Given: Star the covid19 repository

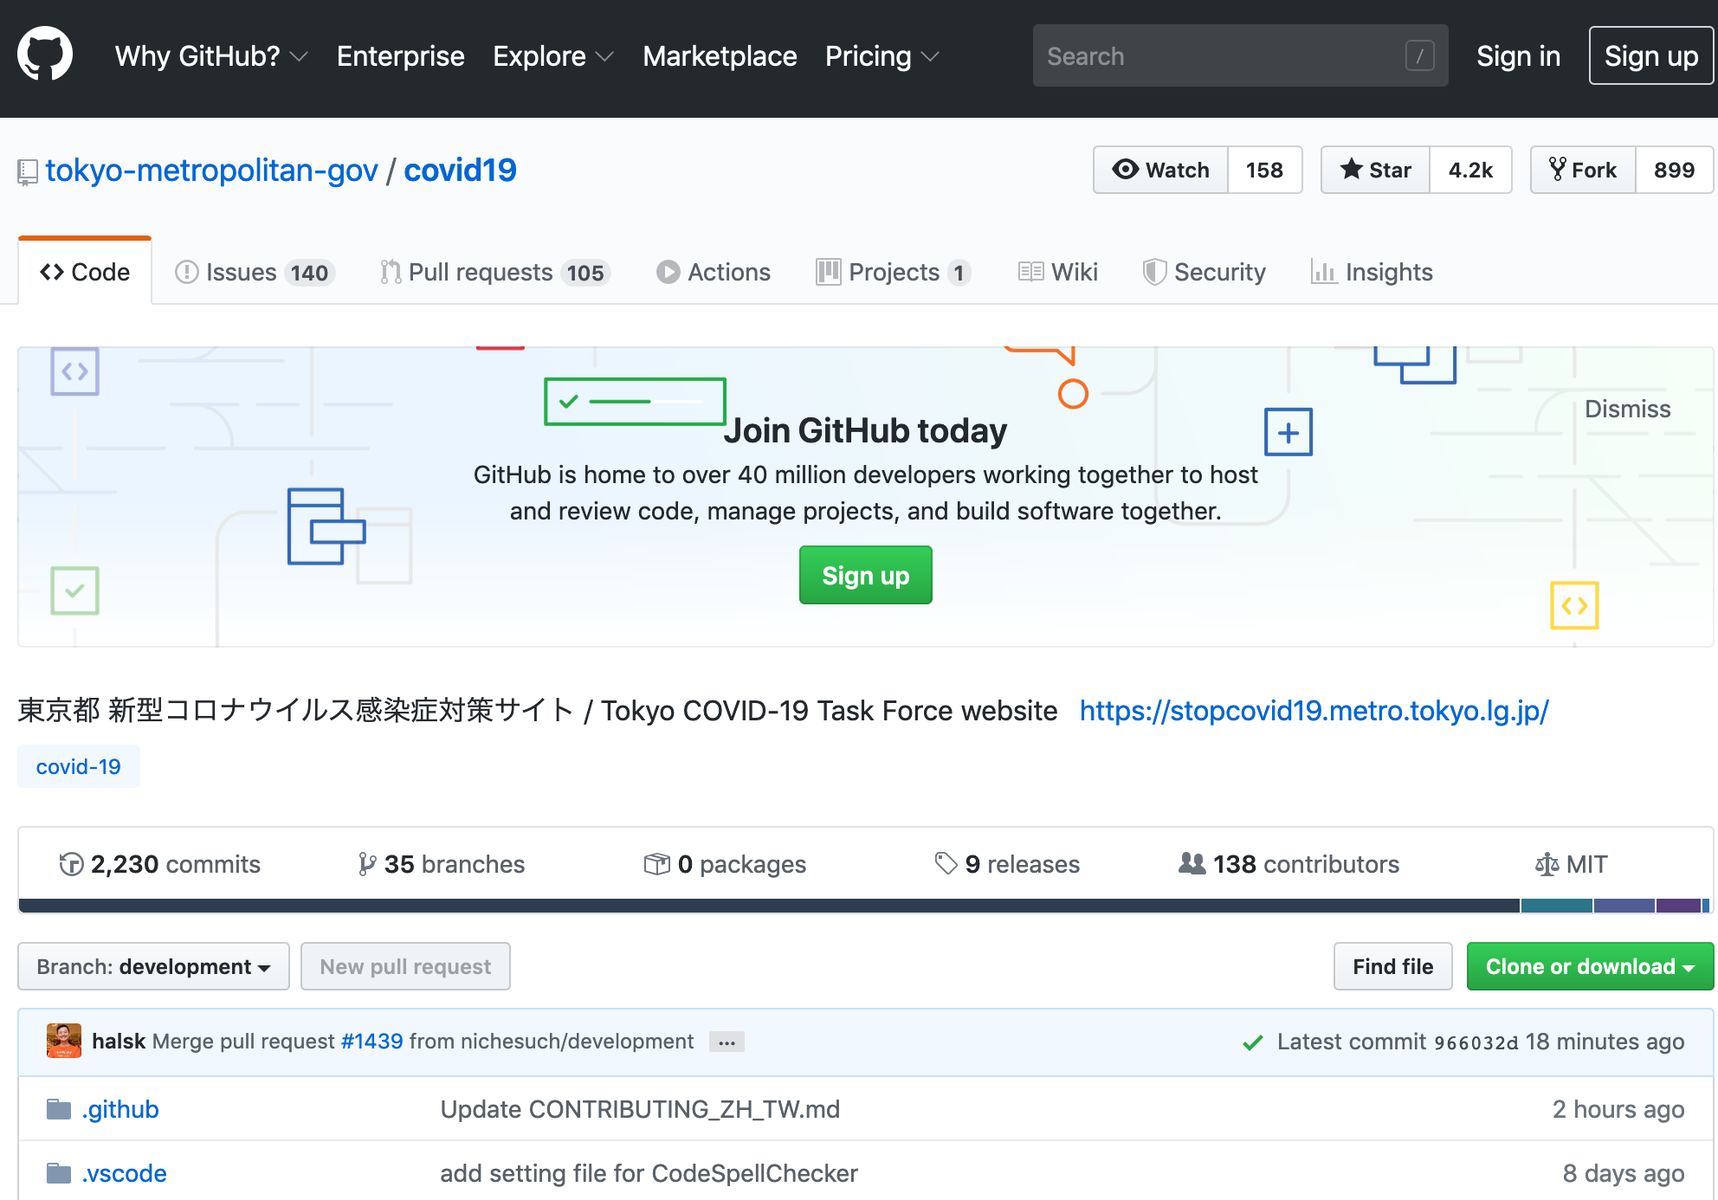Looking at the screenshot, I should pyautogui.click(x=1376, y=170).
